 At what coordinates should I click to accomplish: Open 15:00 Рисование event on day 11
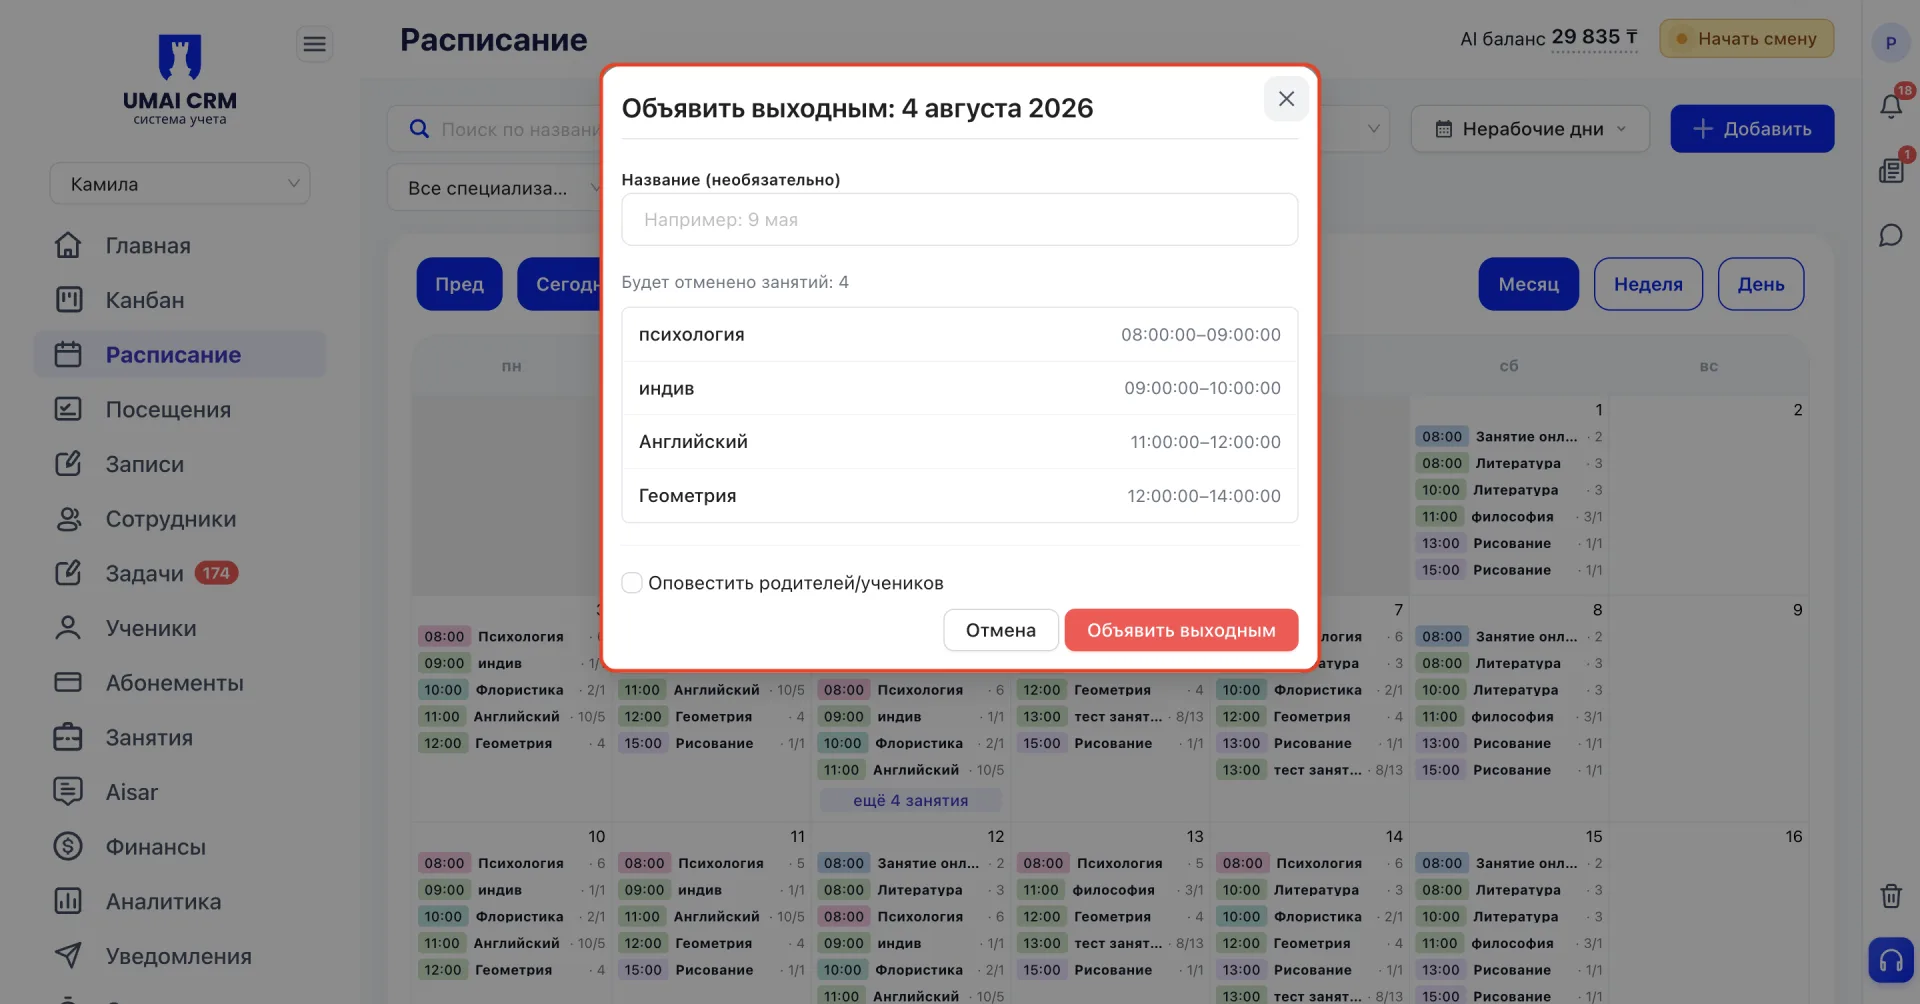[711, 970]
